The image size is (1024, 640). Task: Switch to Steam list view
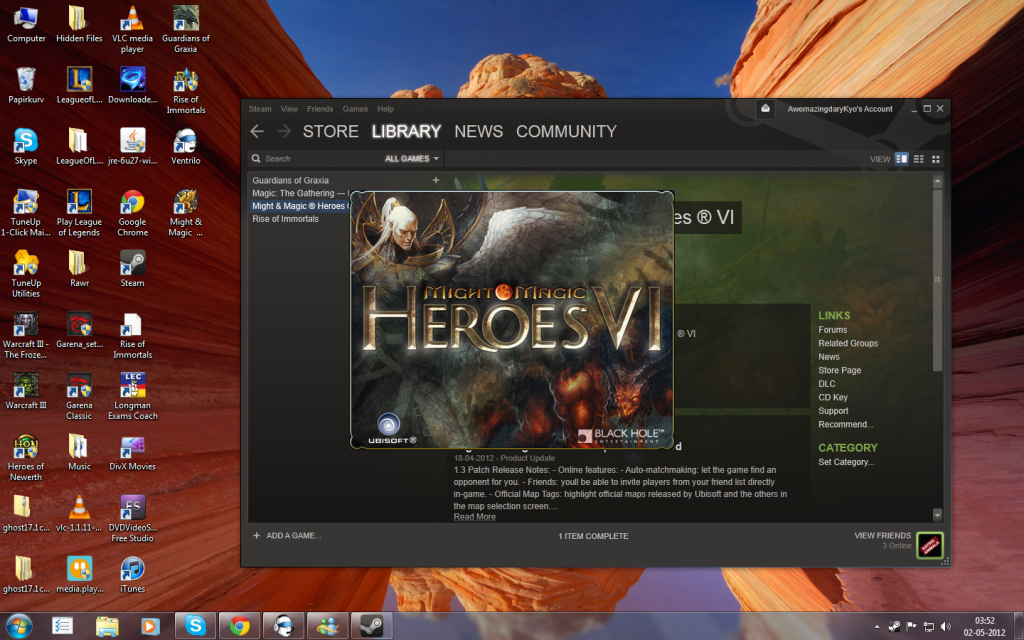919,159
